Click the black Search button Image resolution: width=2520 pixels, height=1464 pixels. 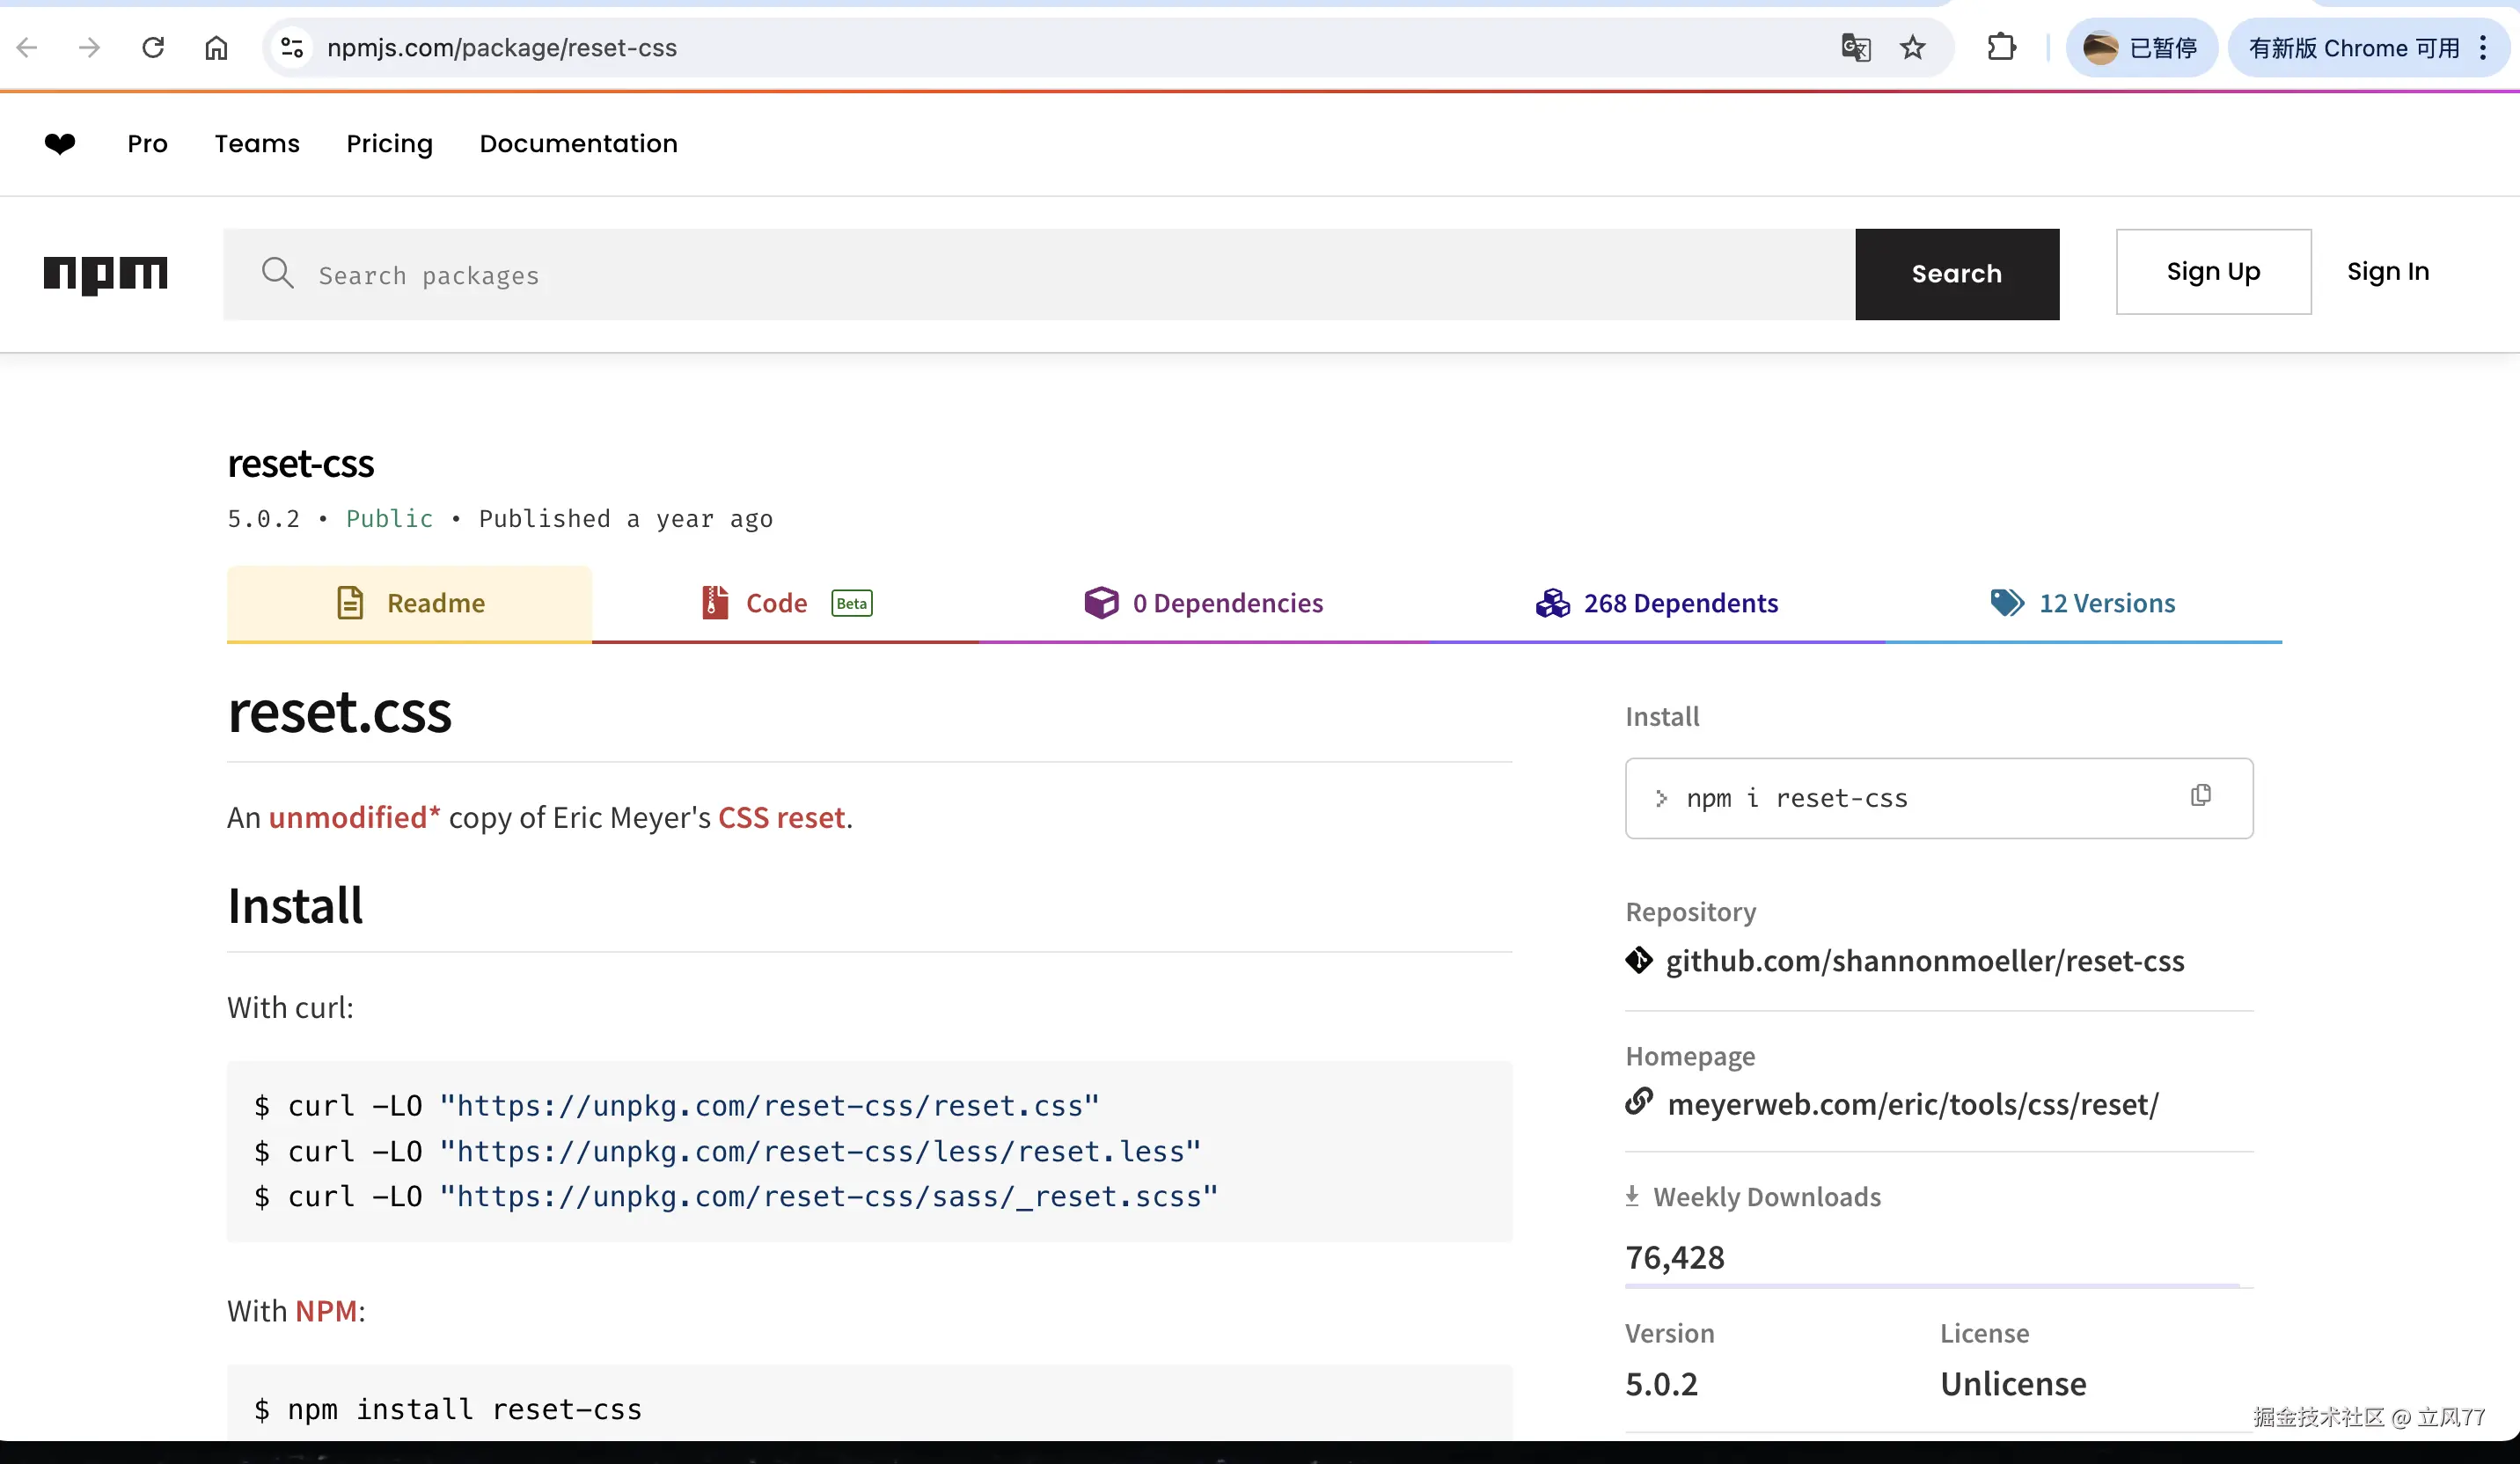pyautogui.click(x=1957, y=274)
